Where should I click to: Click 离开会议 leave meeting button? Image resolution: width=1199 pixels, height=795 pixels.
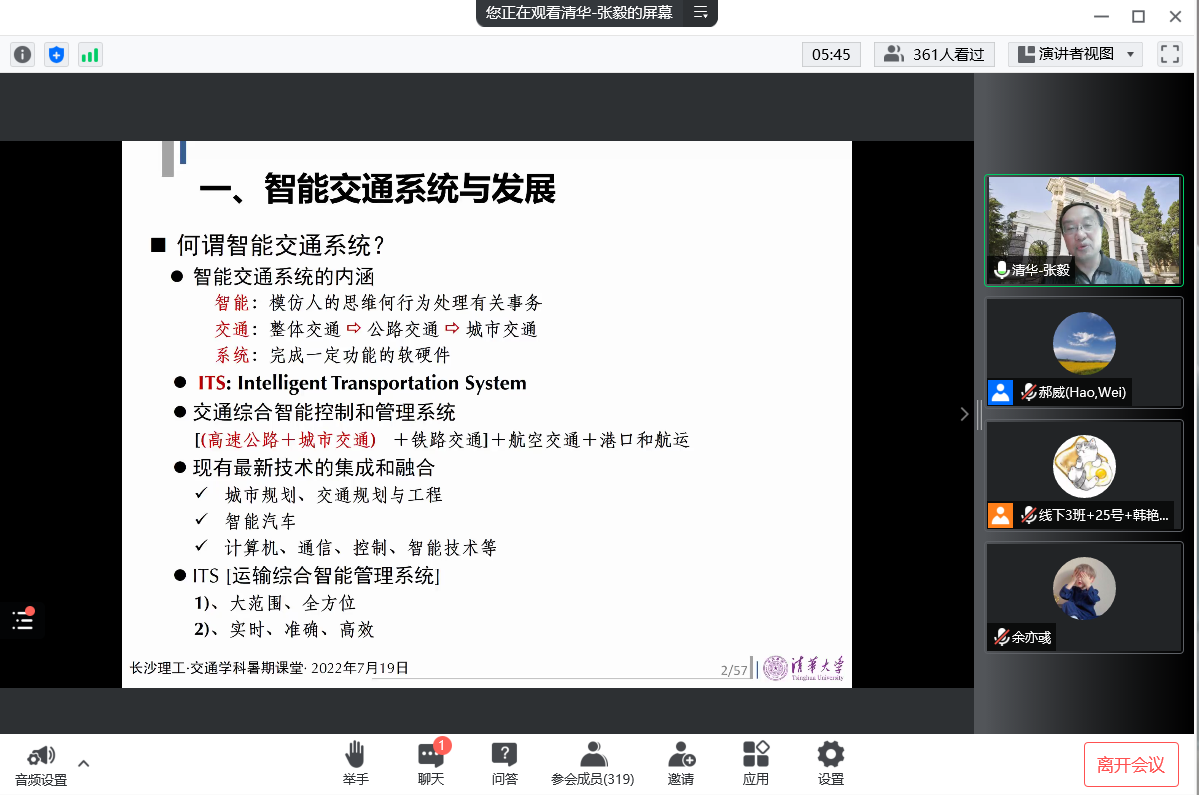click(1130, 764)
